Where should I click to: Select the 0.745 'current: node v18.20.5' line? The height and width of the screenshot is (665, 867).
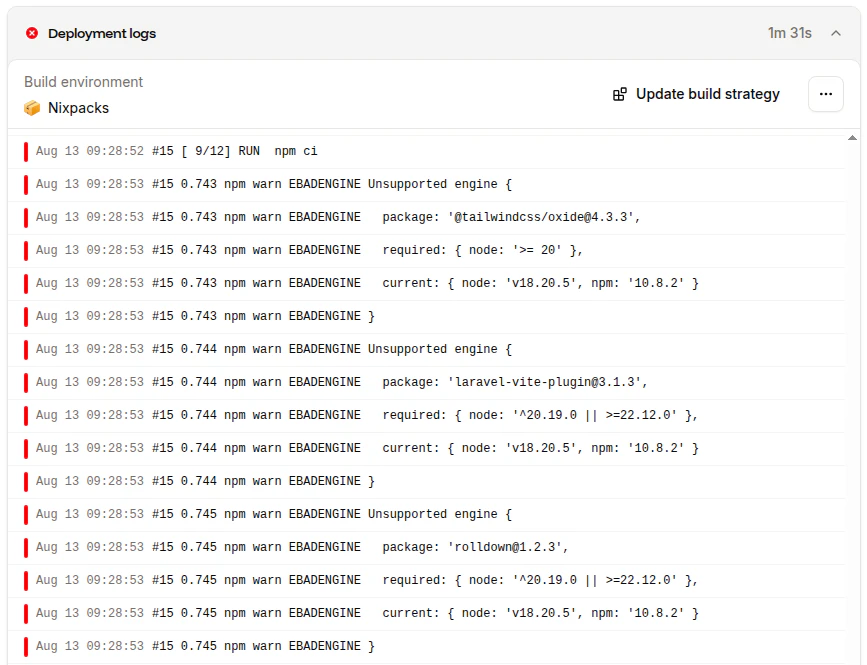tap(426, 613)
